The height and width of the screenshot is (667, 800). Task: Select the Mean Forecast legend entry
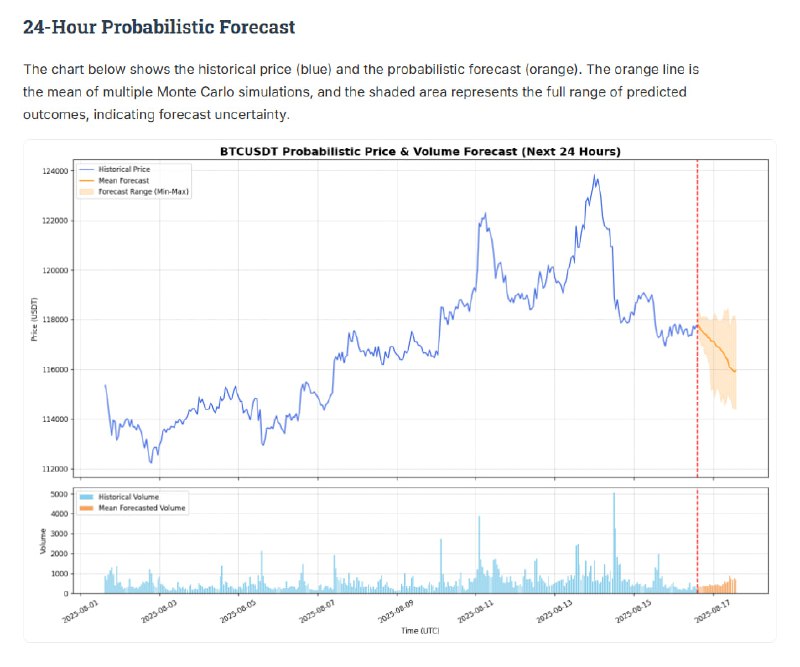119,180
